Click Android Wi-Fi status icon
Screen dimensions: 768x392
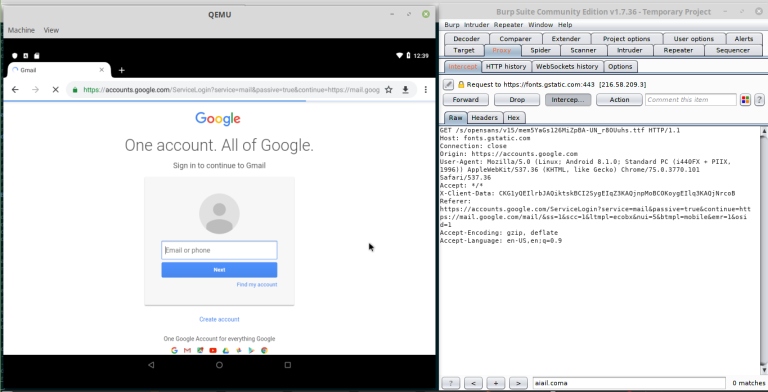pos(400,55)
